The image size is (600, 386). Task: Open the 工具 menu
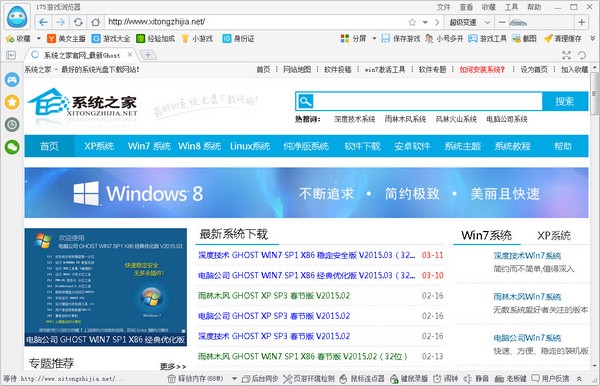(x=511, y=7)
